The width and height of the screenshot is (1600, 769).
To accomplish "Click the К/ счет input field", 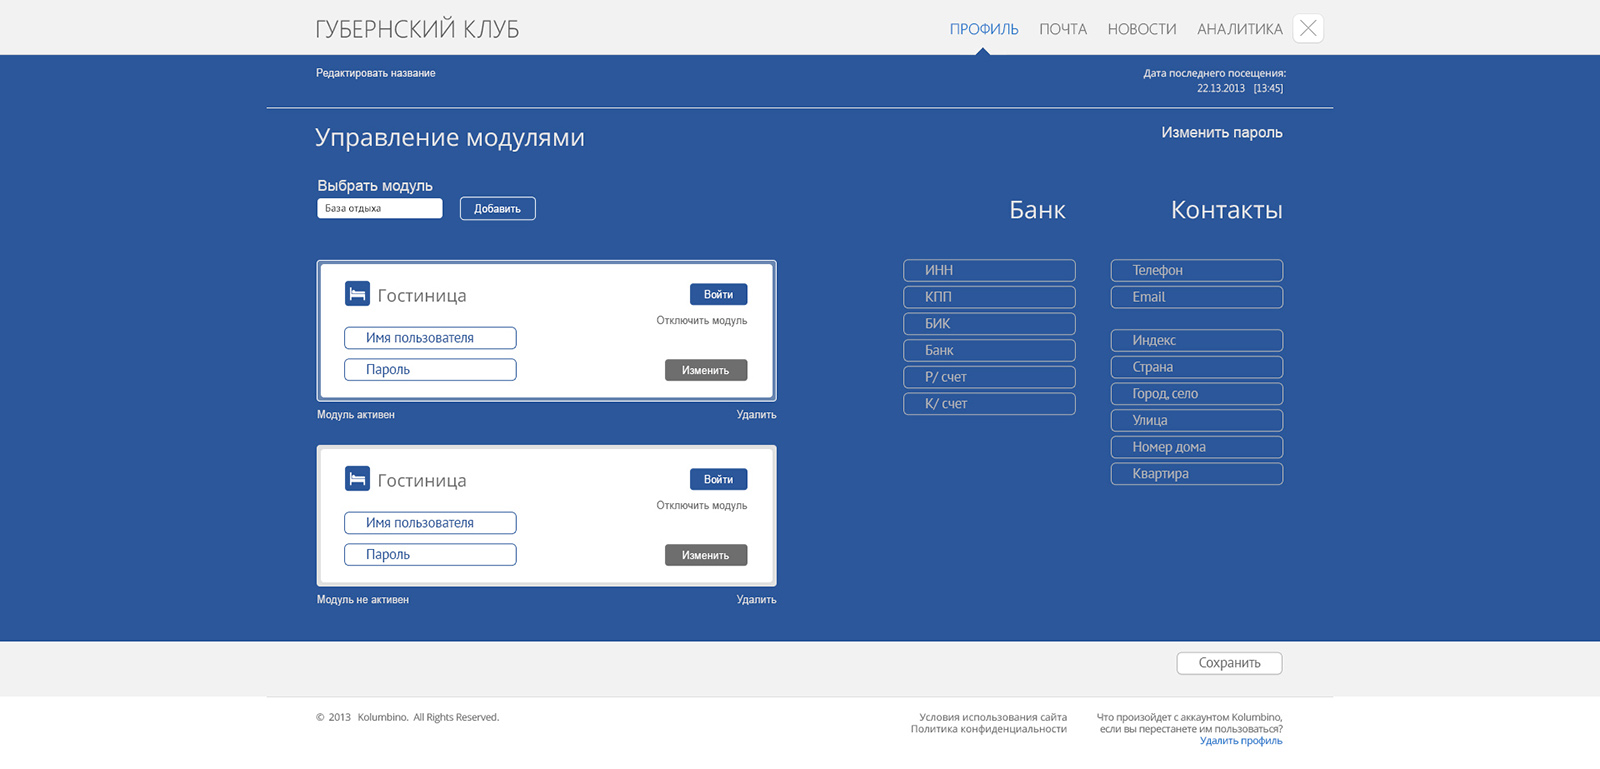I will [x=989, y=404].
